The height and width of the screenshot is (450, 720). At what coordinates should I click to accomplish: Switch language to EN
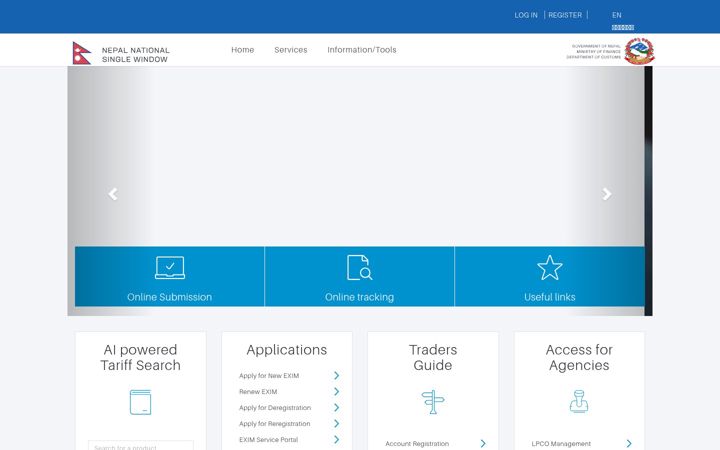coord(616,15)
